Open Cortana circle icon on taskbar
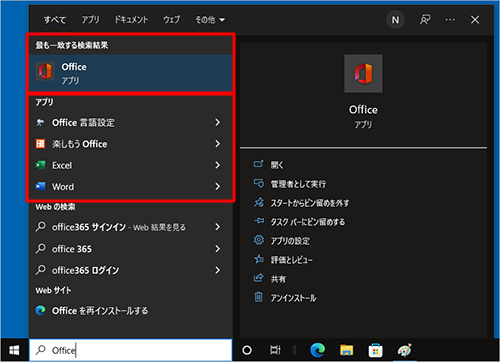The image size is (500, 362). tap(247, 350)
